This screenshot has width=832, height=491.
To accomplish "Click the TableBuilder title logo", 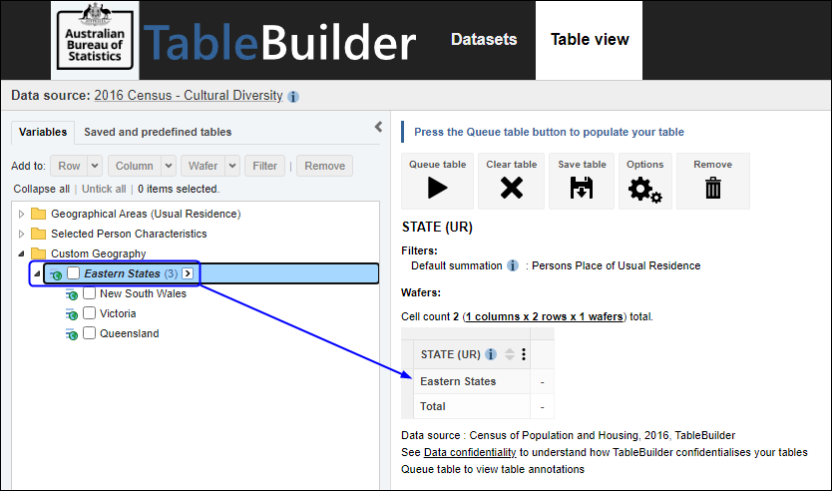I will click(x=280, y=42).
